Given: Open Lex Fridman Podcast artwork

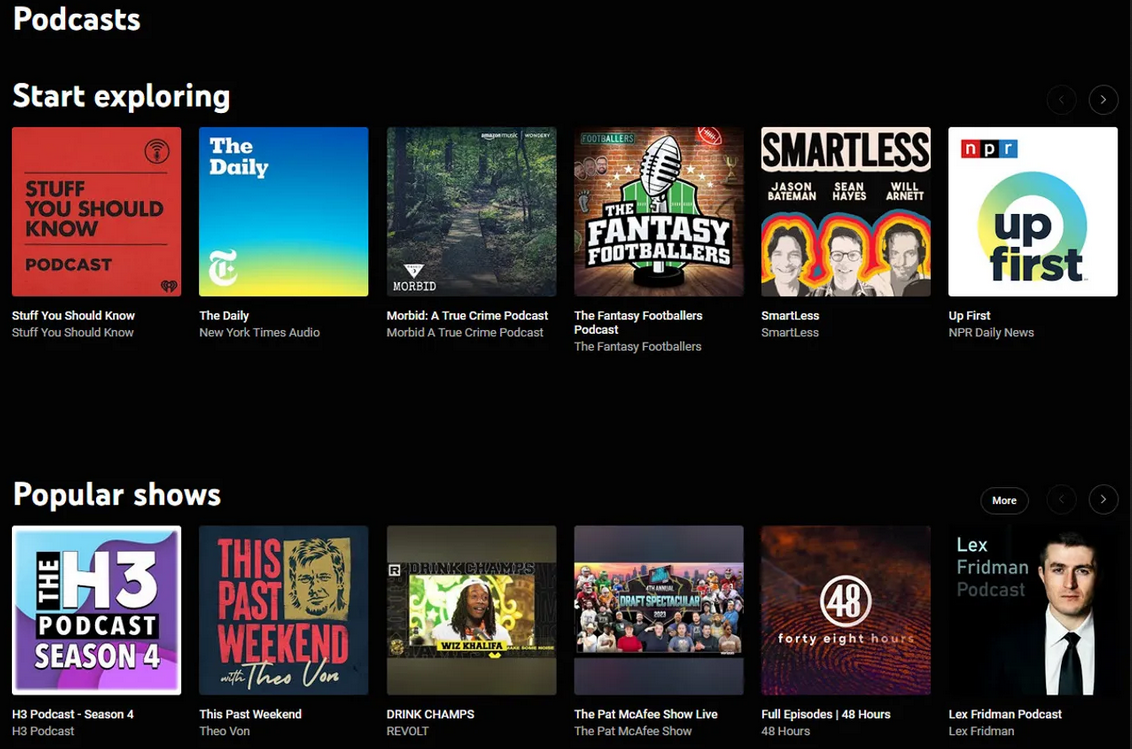Looking at the screenshot, I should pyautogui.click(x=1033, y=610).
